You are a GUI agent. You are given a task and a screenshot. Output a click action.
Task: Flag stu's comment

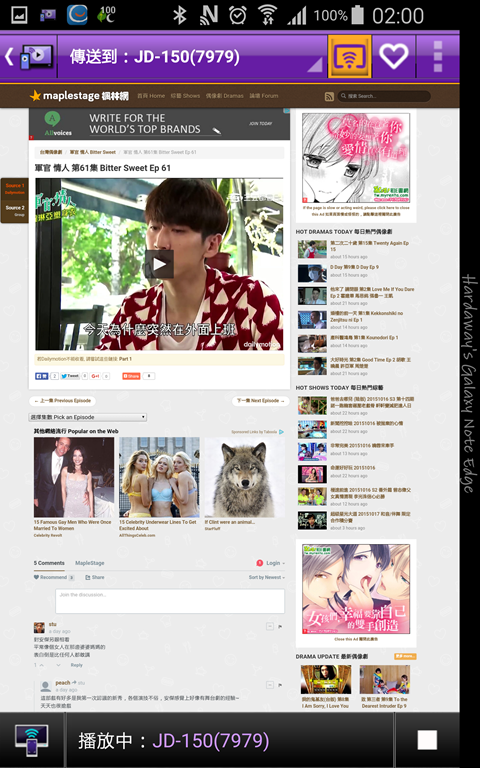[x=280, y=626]
